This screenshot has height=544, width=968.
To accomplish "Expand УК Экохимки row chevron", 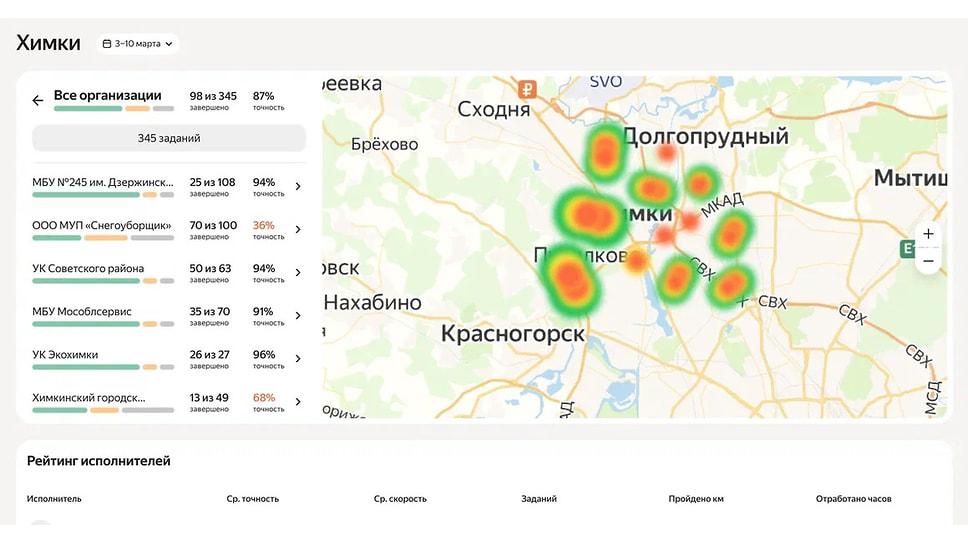I will (x=298, y=359).
